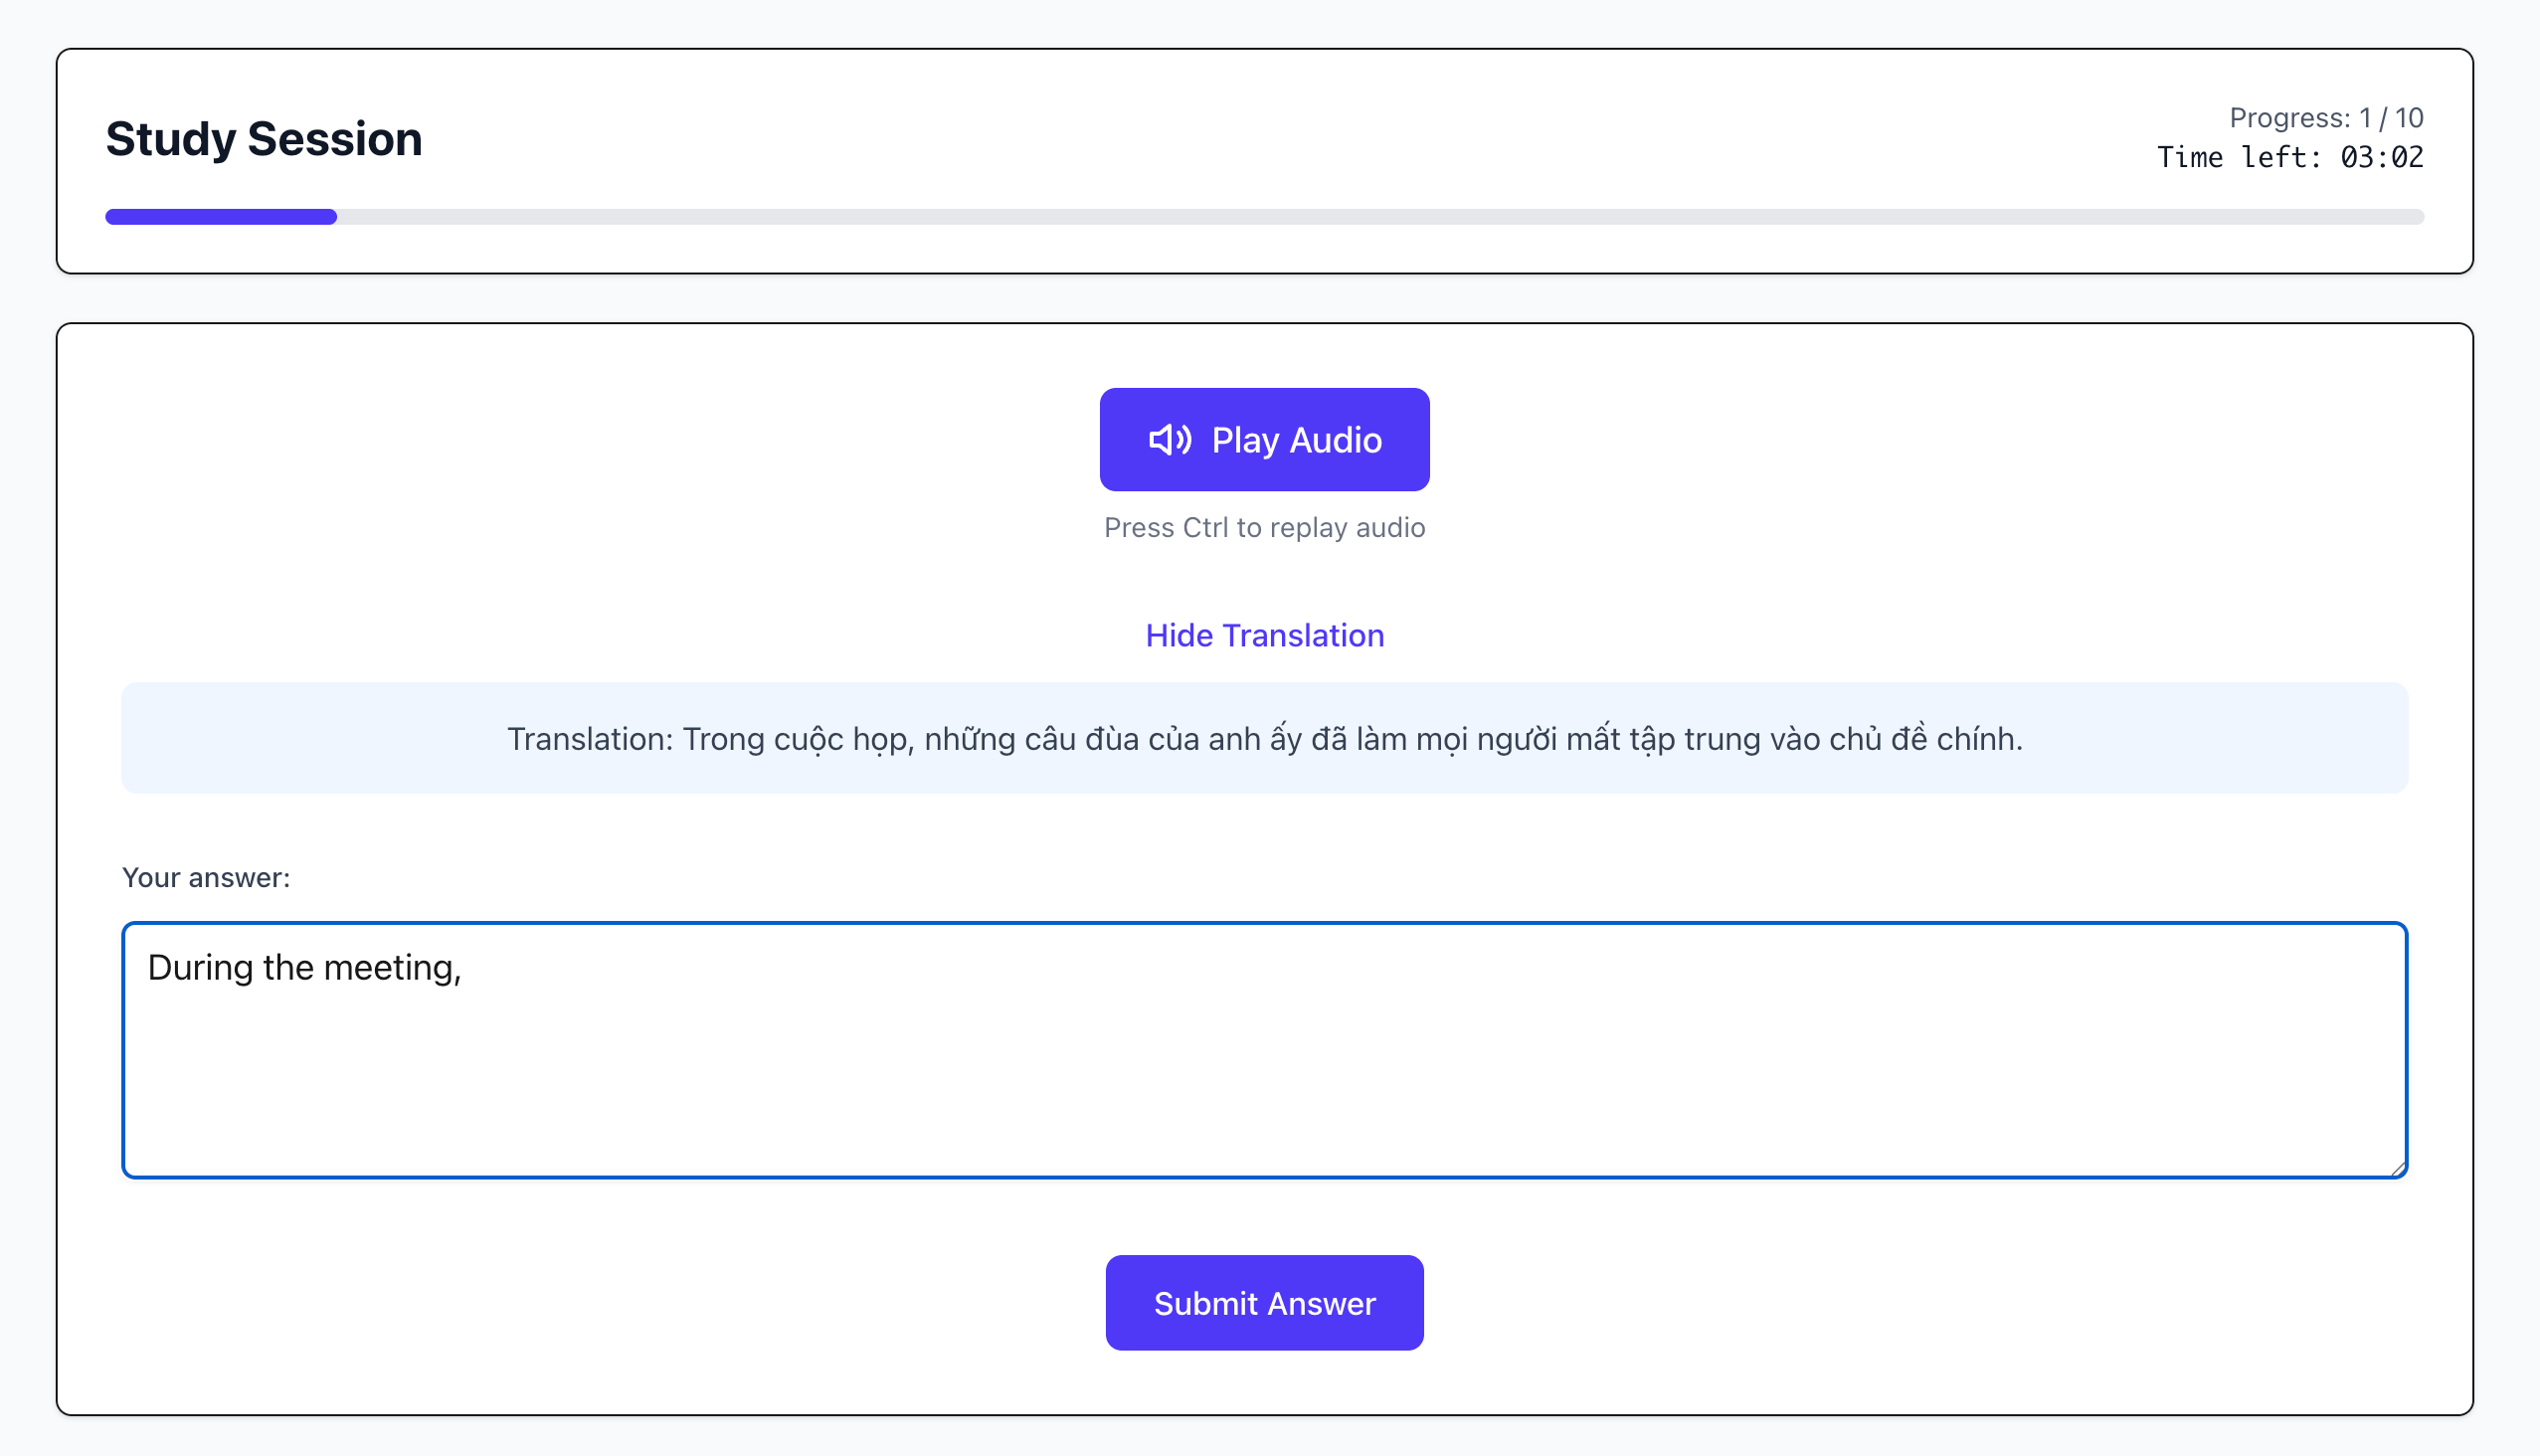Click the Study Session heading
This screenshot has width=2540, height=1456.
[264, 139]
